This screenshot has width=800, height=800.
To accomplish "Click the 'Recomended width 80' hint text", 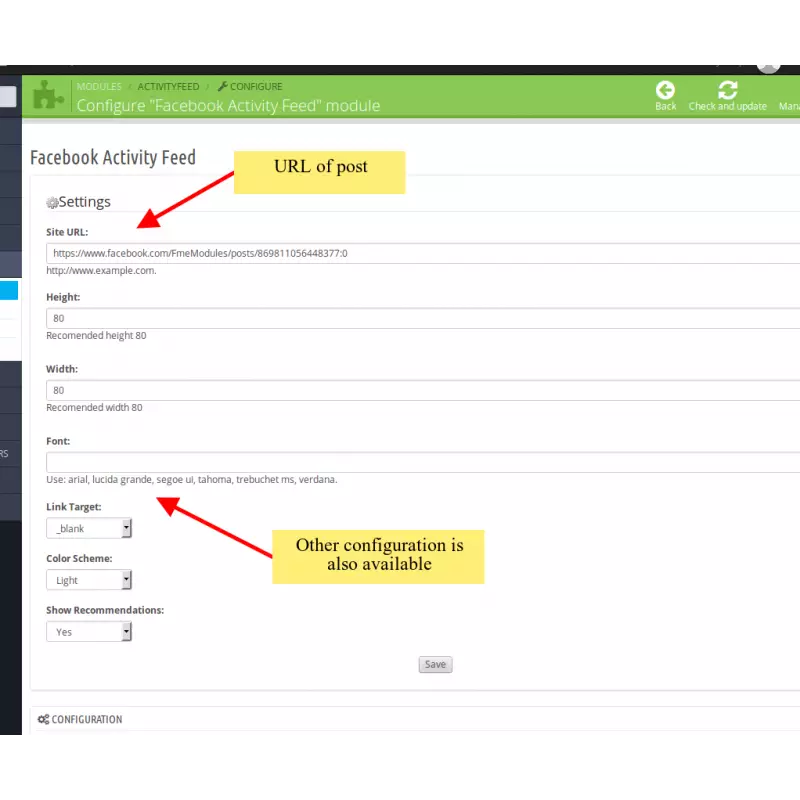I will [94, 408].
